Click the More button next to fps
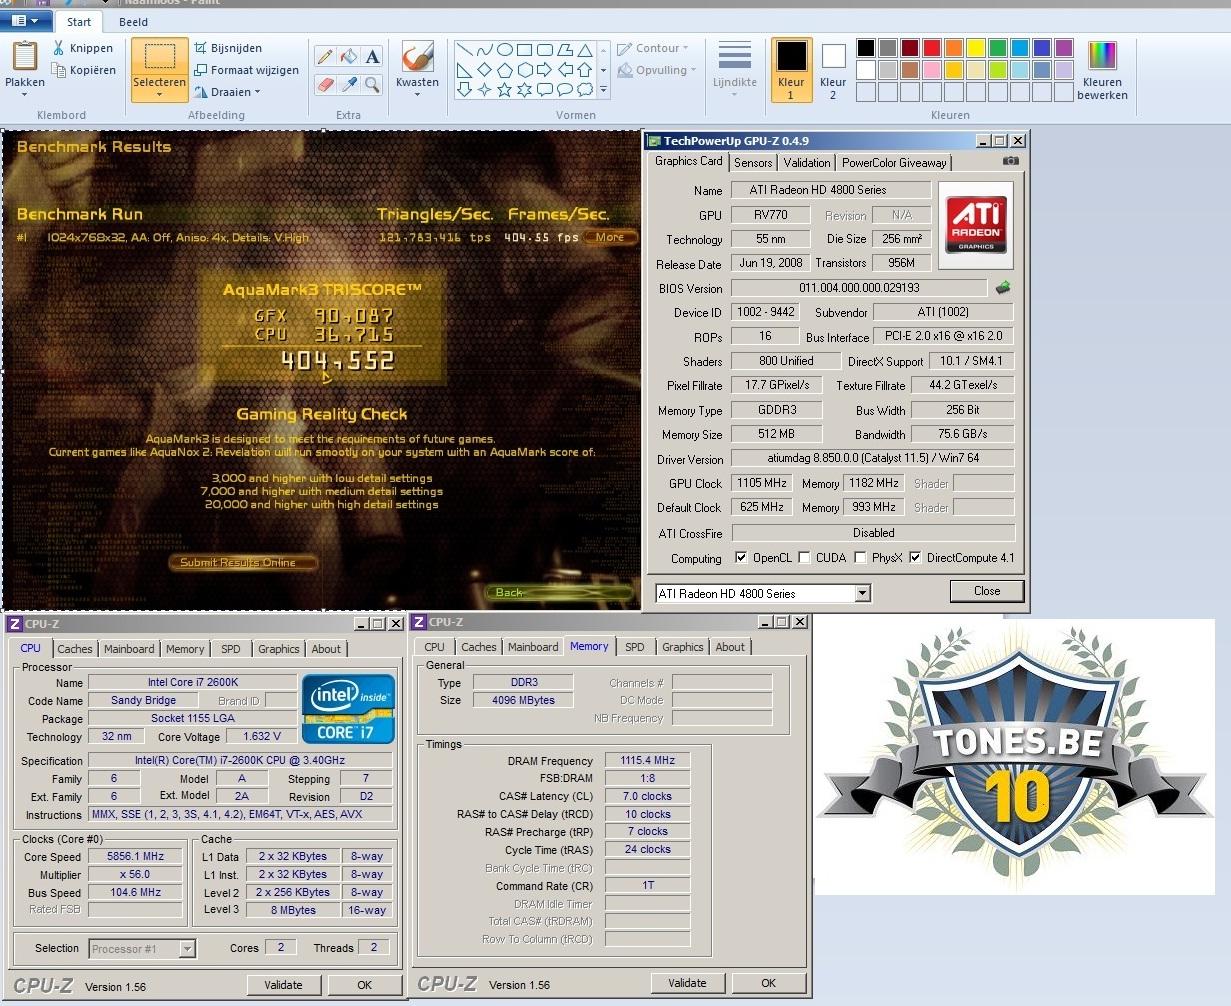 click(x=610, y=237)
